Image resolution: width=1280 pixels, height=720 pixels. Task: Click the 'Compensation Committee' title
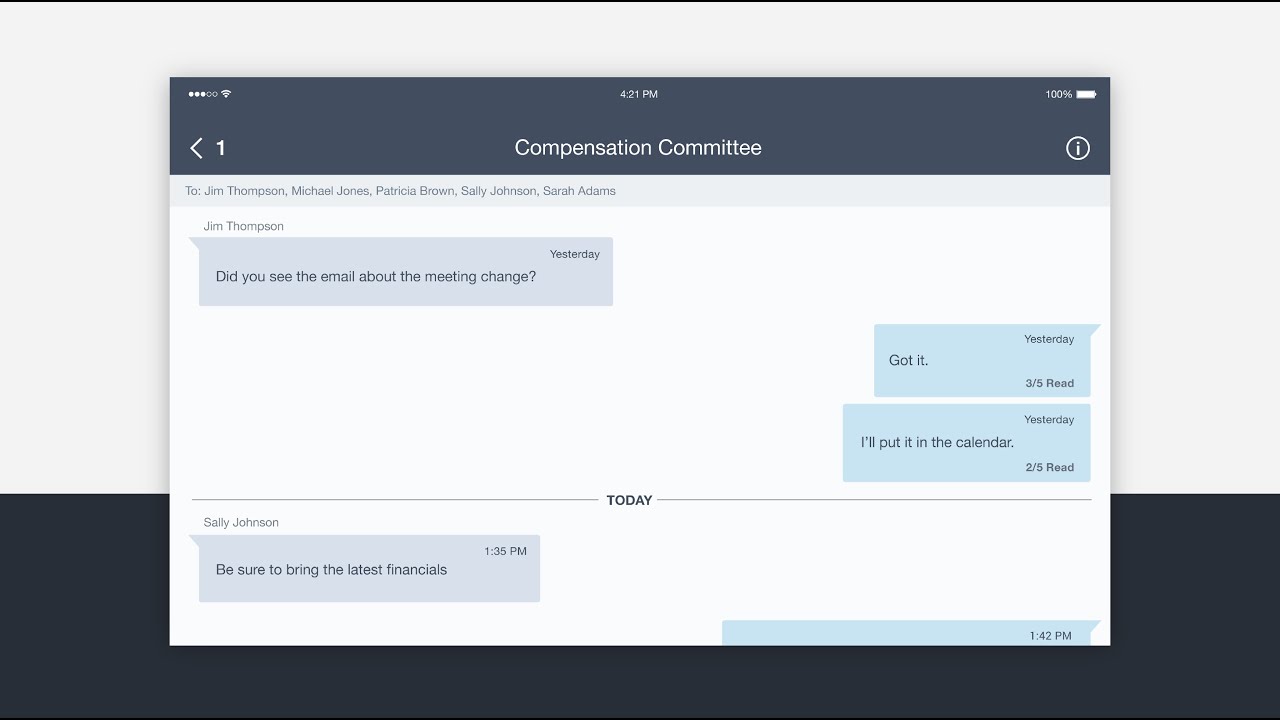coord(638,148)
